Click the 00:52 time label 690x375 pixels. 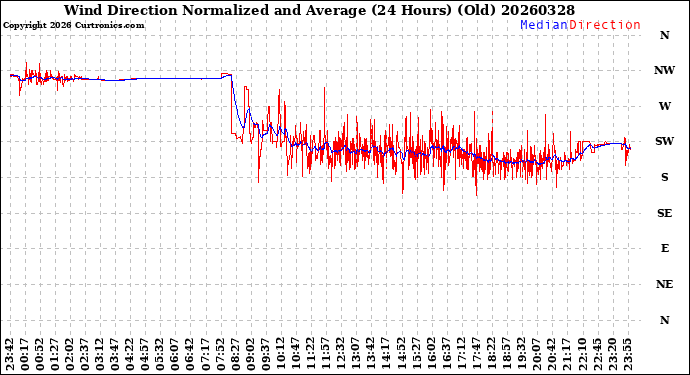click(x=40, y=355)
